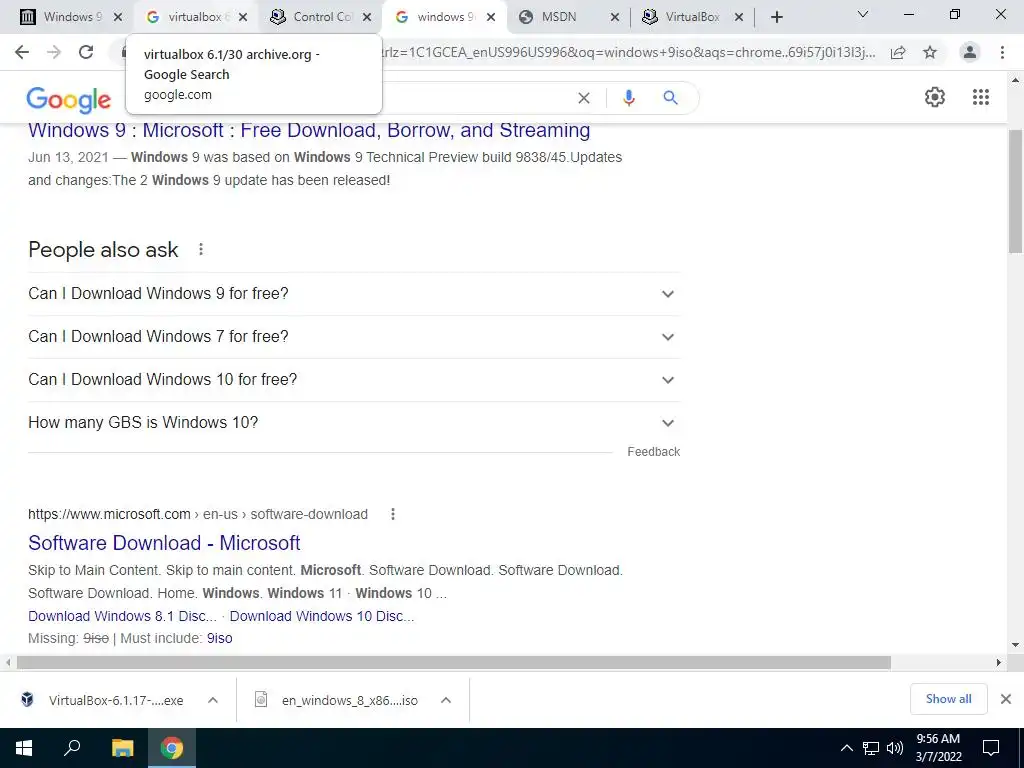Click the horizontal scrollbar thumb
Screen dimensions: 1024x768
(453, 662)
